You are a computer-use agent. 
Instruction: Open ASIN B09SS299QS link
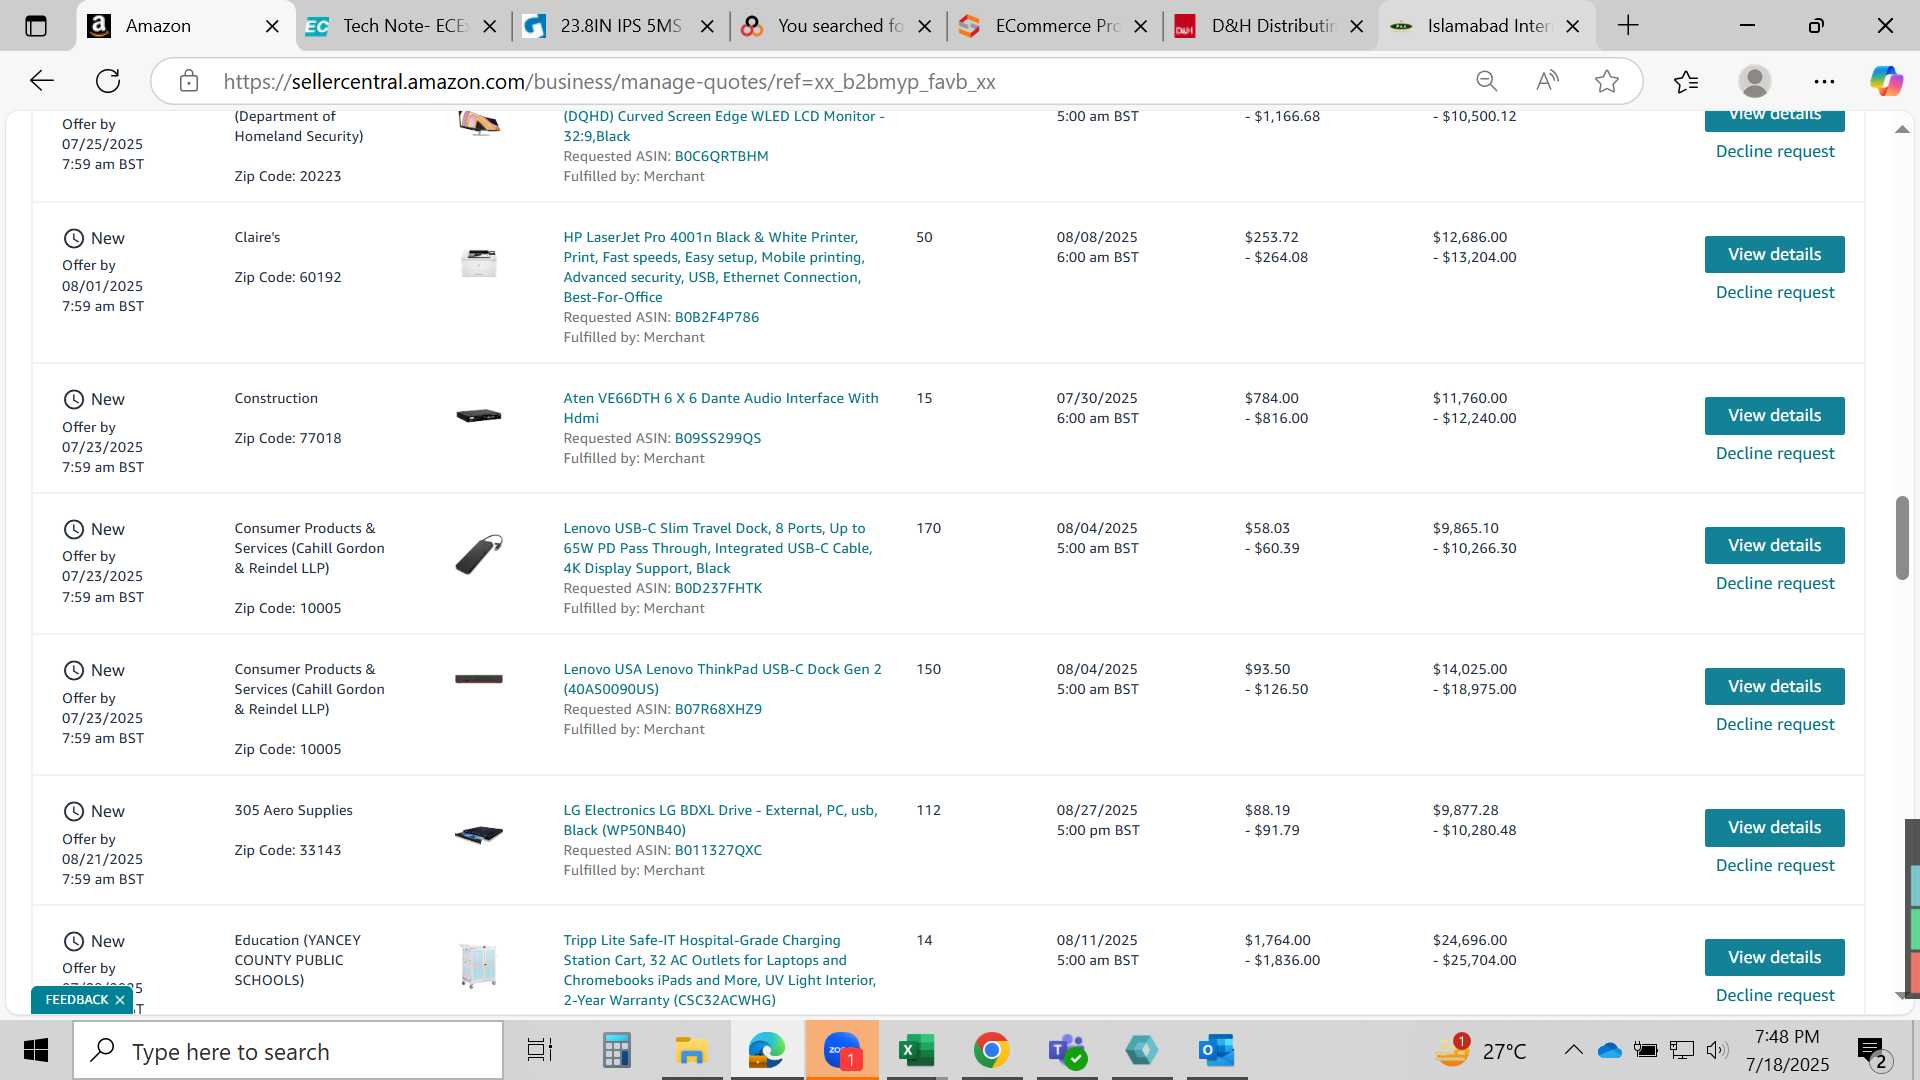(718, 438)
